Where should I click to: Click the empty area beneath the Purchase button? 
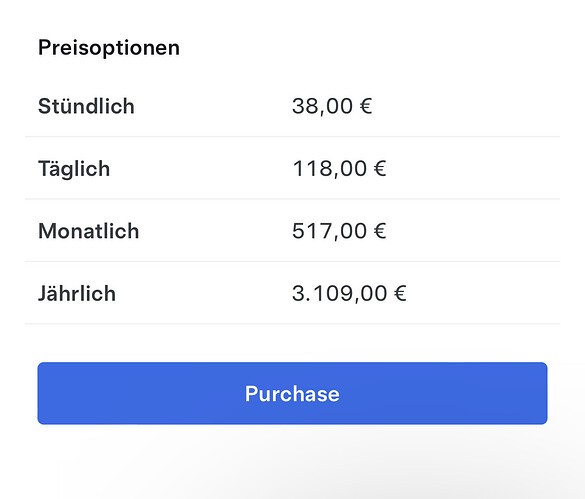point(292,462)
